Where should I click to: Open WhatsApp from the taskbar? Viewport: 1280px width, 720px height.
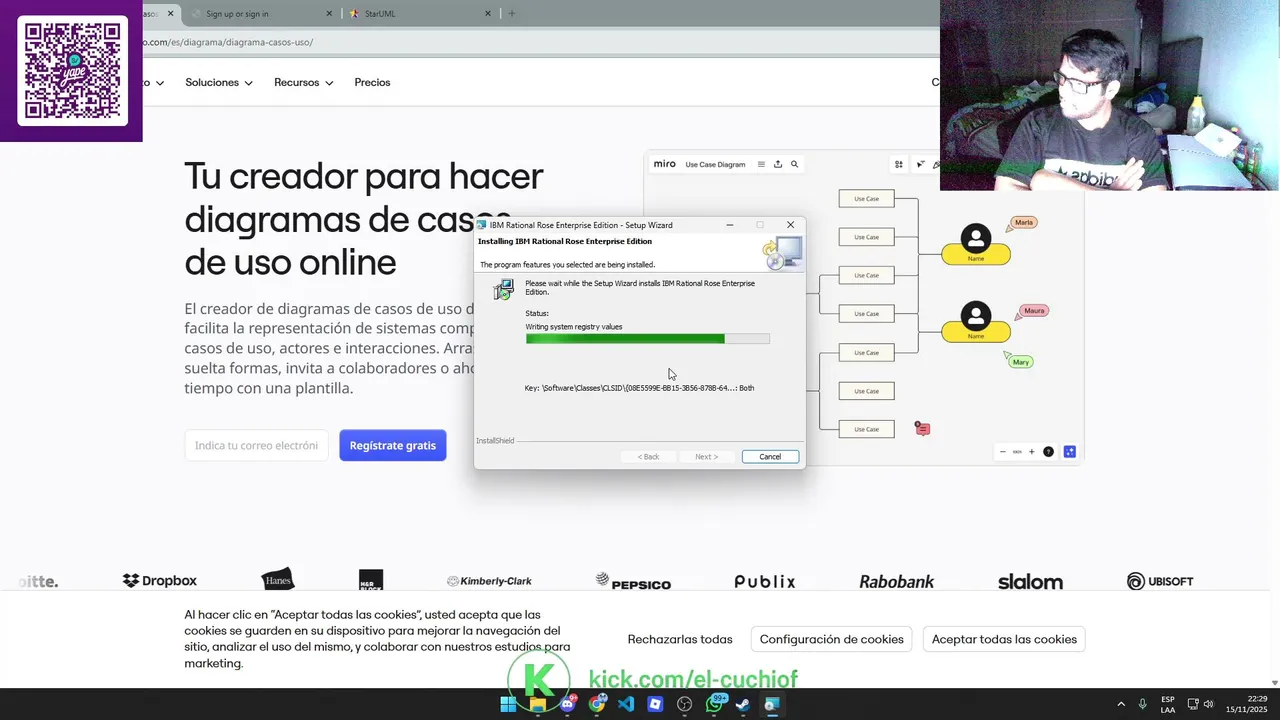(x=714, y=704)
